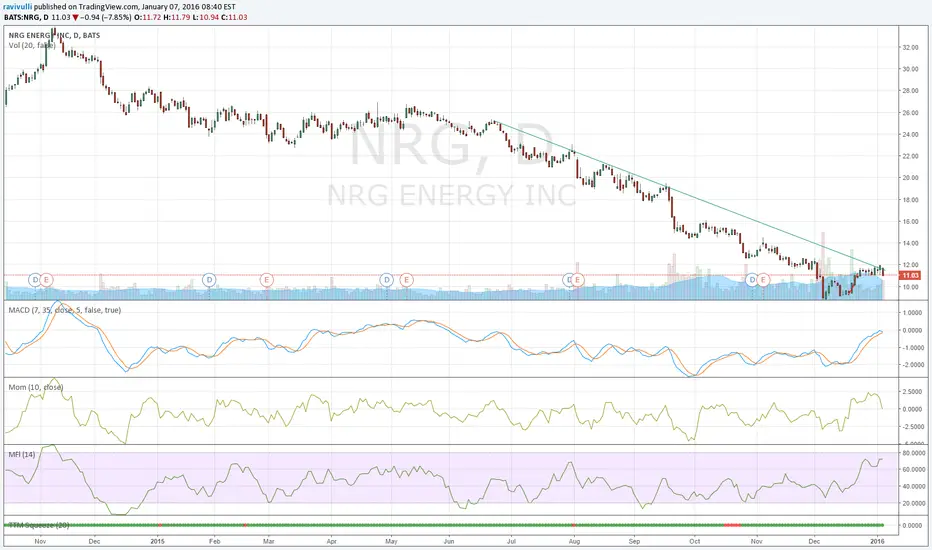Click the Dec label under 2015 data
The width and height of the screenshot is (932, 550).
[x=814, y=541]
